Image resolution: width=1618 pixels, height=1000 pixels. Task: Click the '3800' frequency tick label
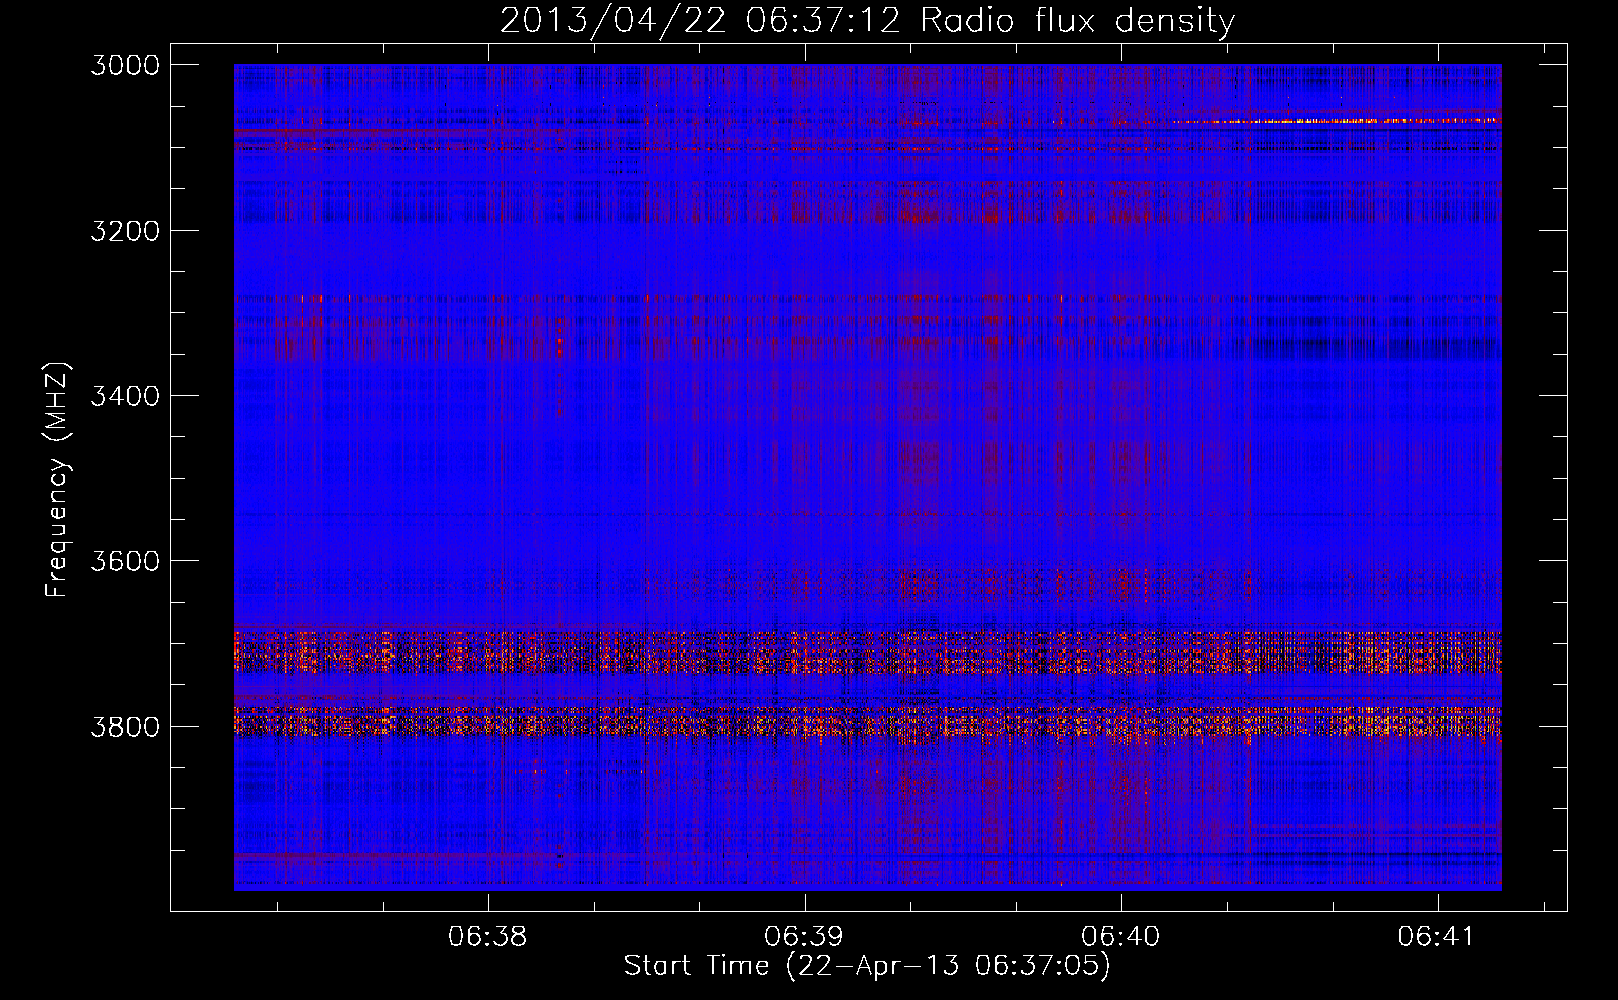point(125,726)
